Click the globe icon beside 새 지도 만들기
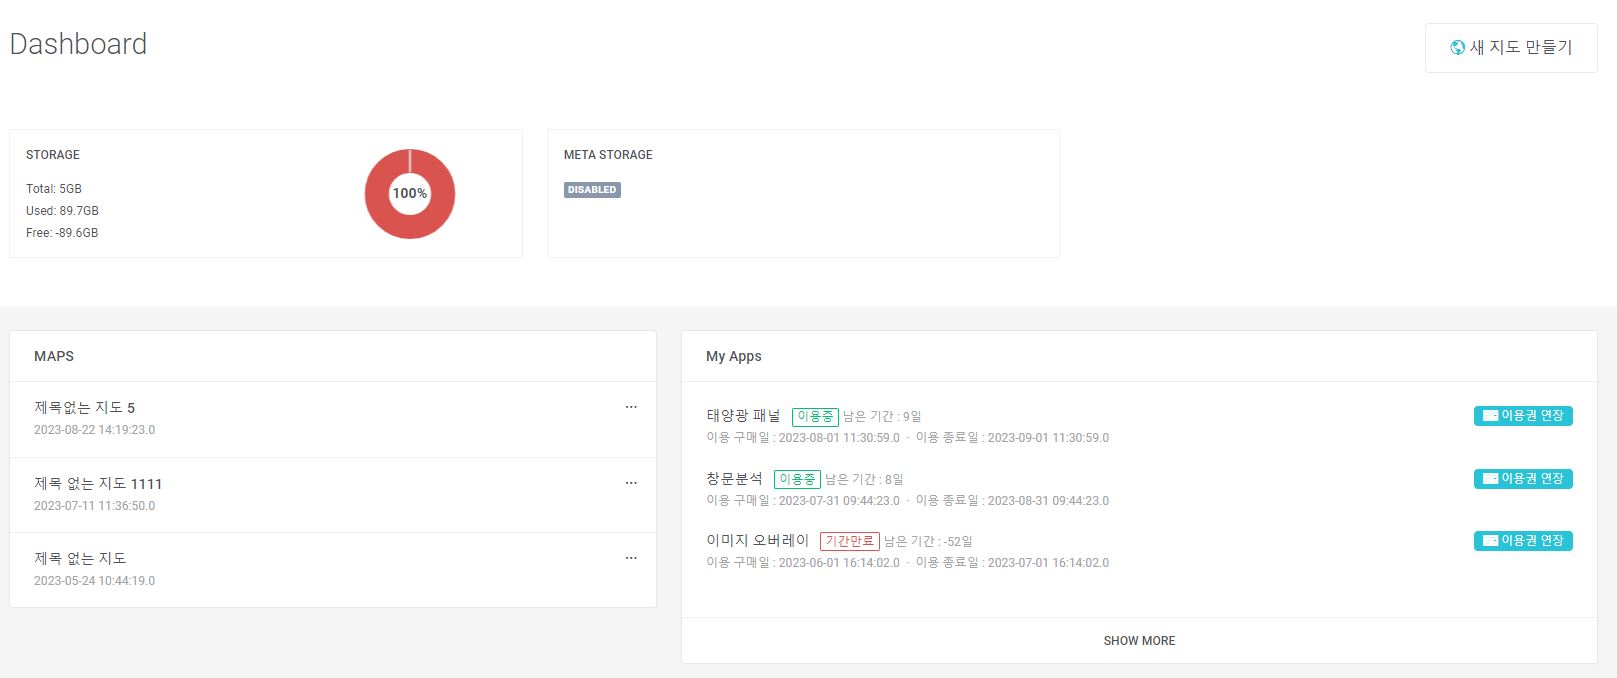This screenshot has height=678, width=1617. pos(1458,47)
